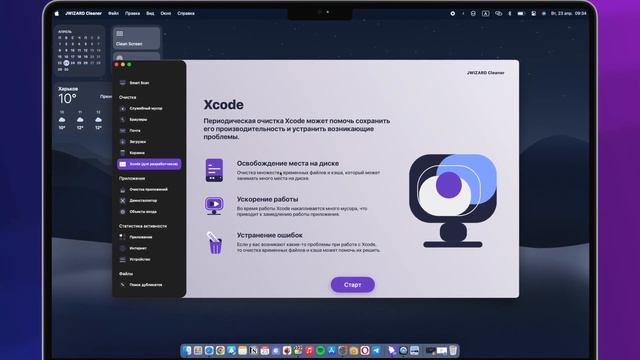Open Устройство activity statistics
Screen dimensions: 640x360
coord(149,259)
